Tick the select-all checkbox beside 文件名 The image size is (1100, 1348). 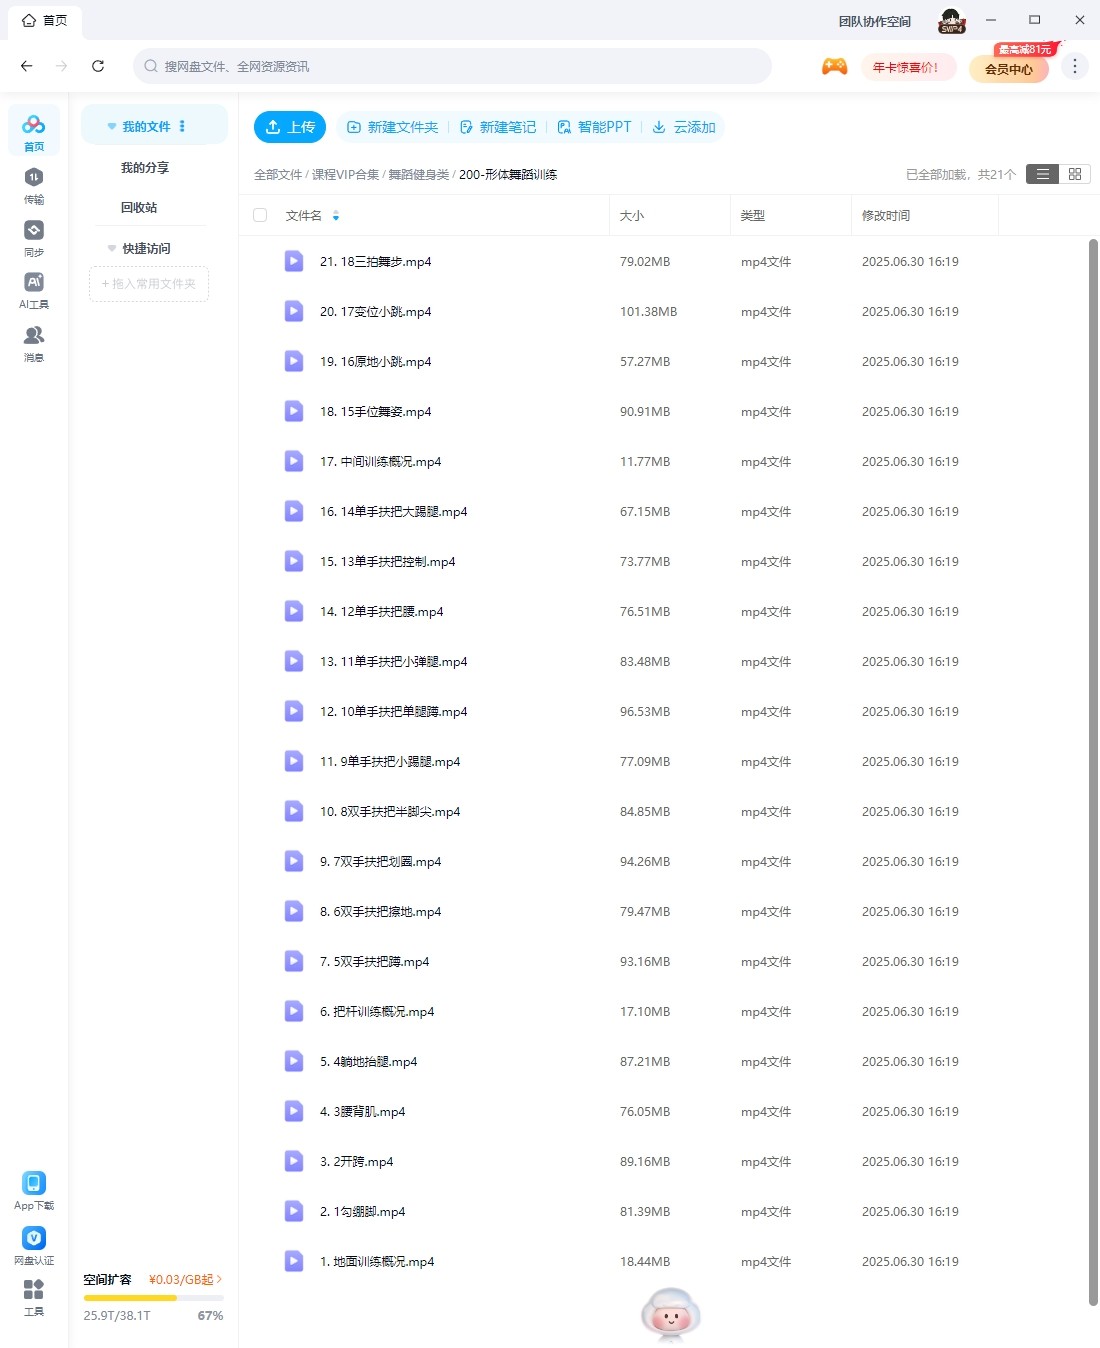[261, 215]
